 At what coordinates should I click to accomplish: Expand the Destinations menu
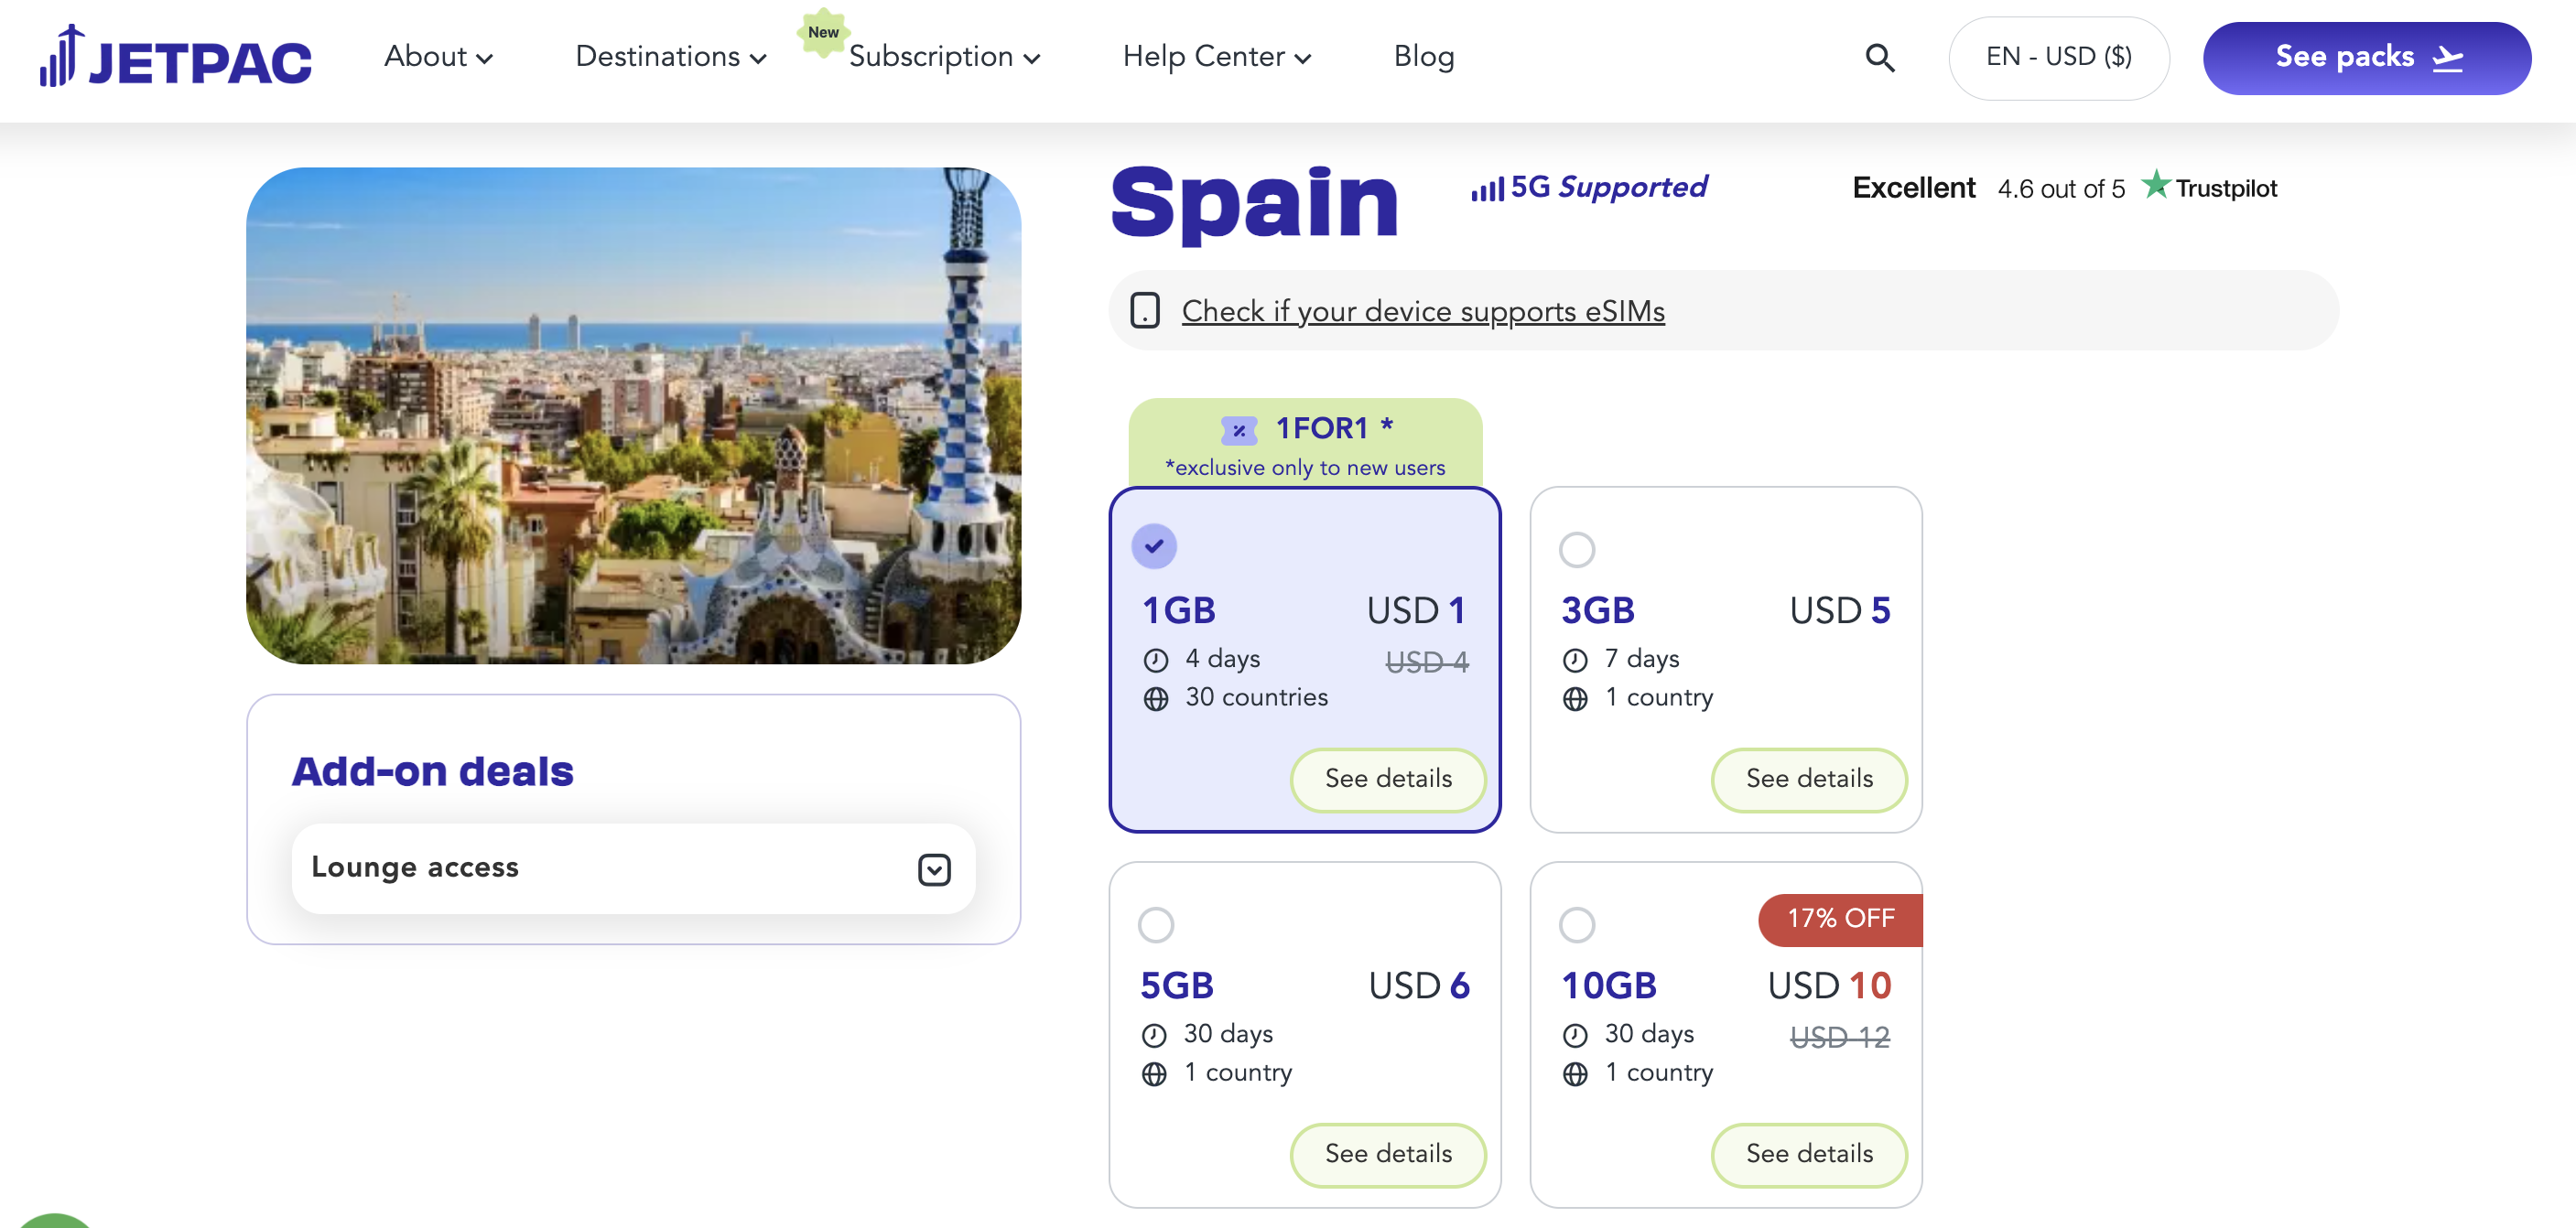(x=671, y=57)
